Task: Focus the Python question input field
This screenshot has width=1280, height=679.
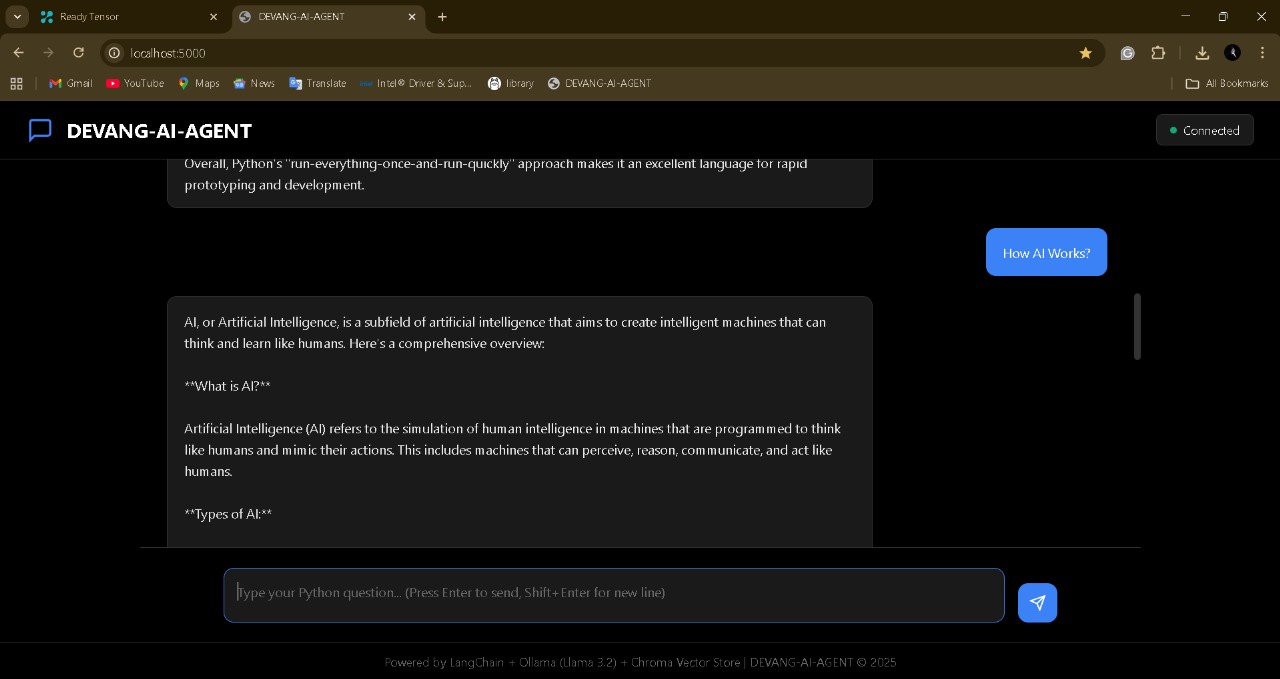Action: [613, 595]
